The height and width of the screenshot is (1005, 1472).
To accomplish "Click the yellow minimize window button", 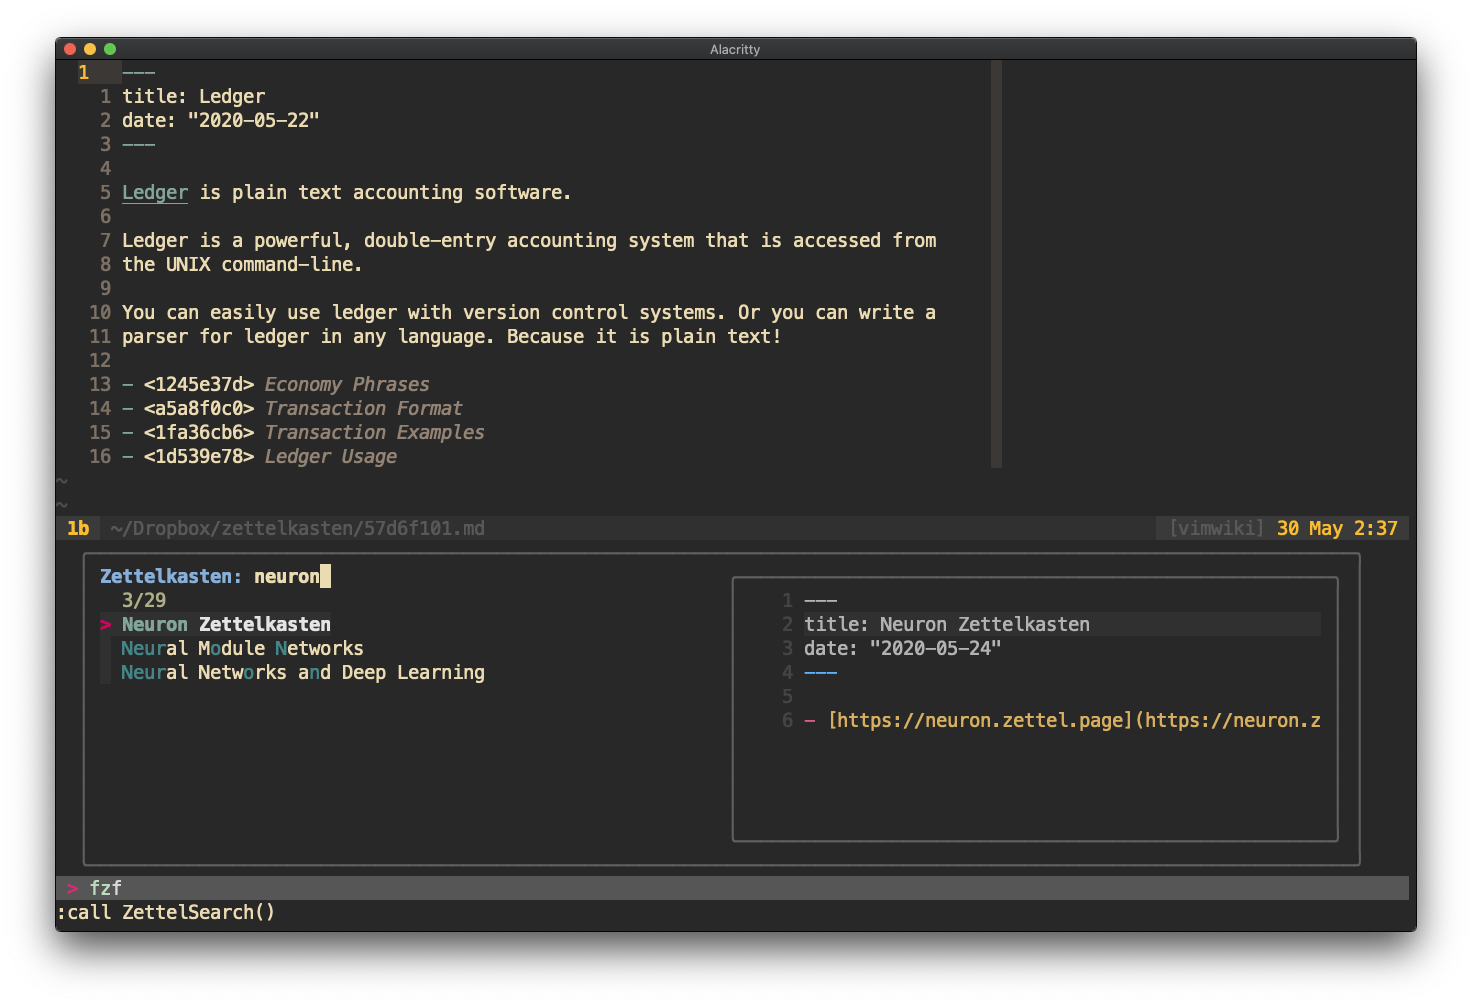I will pos(90,49).
